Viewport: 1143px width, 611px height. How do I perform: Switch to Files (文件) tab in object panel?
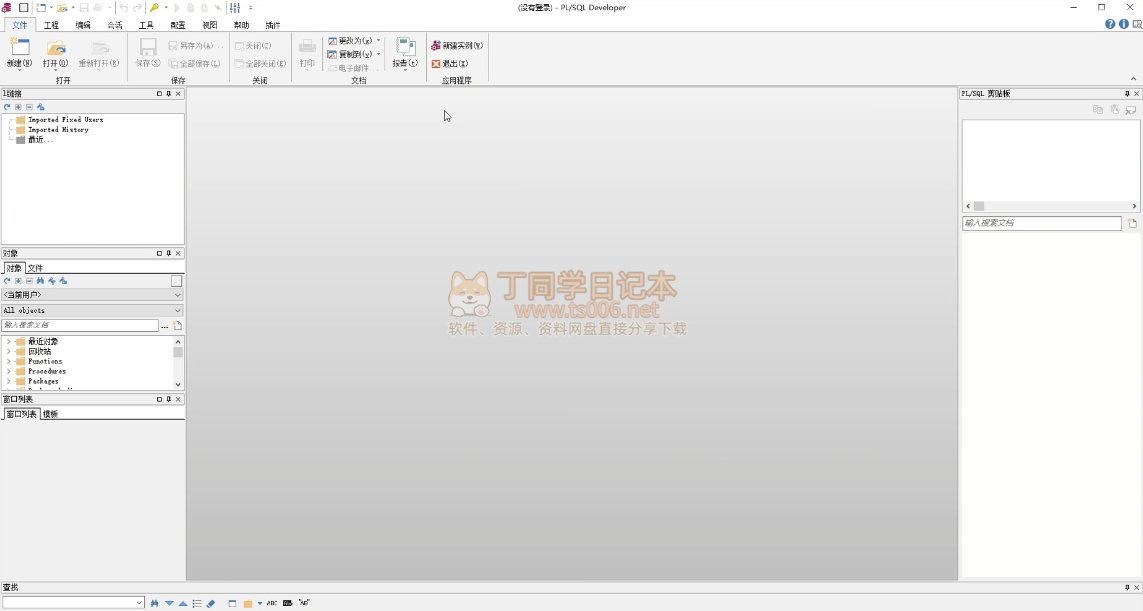(35, 268)
